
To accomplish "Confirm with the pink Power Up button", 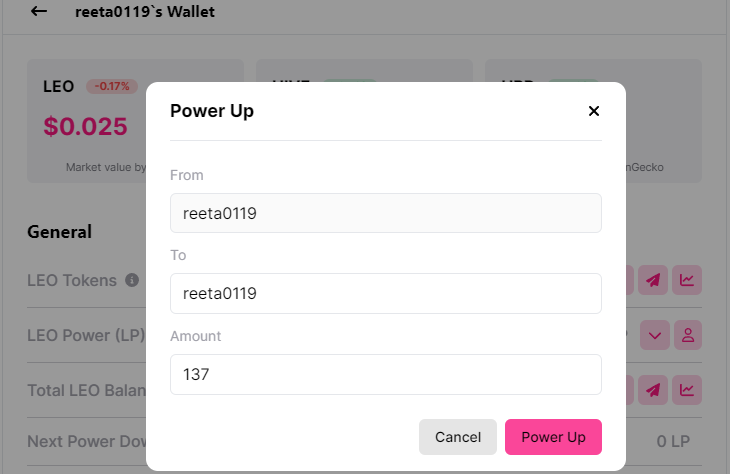I will (x=553, y=437).
